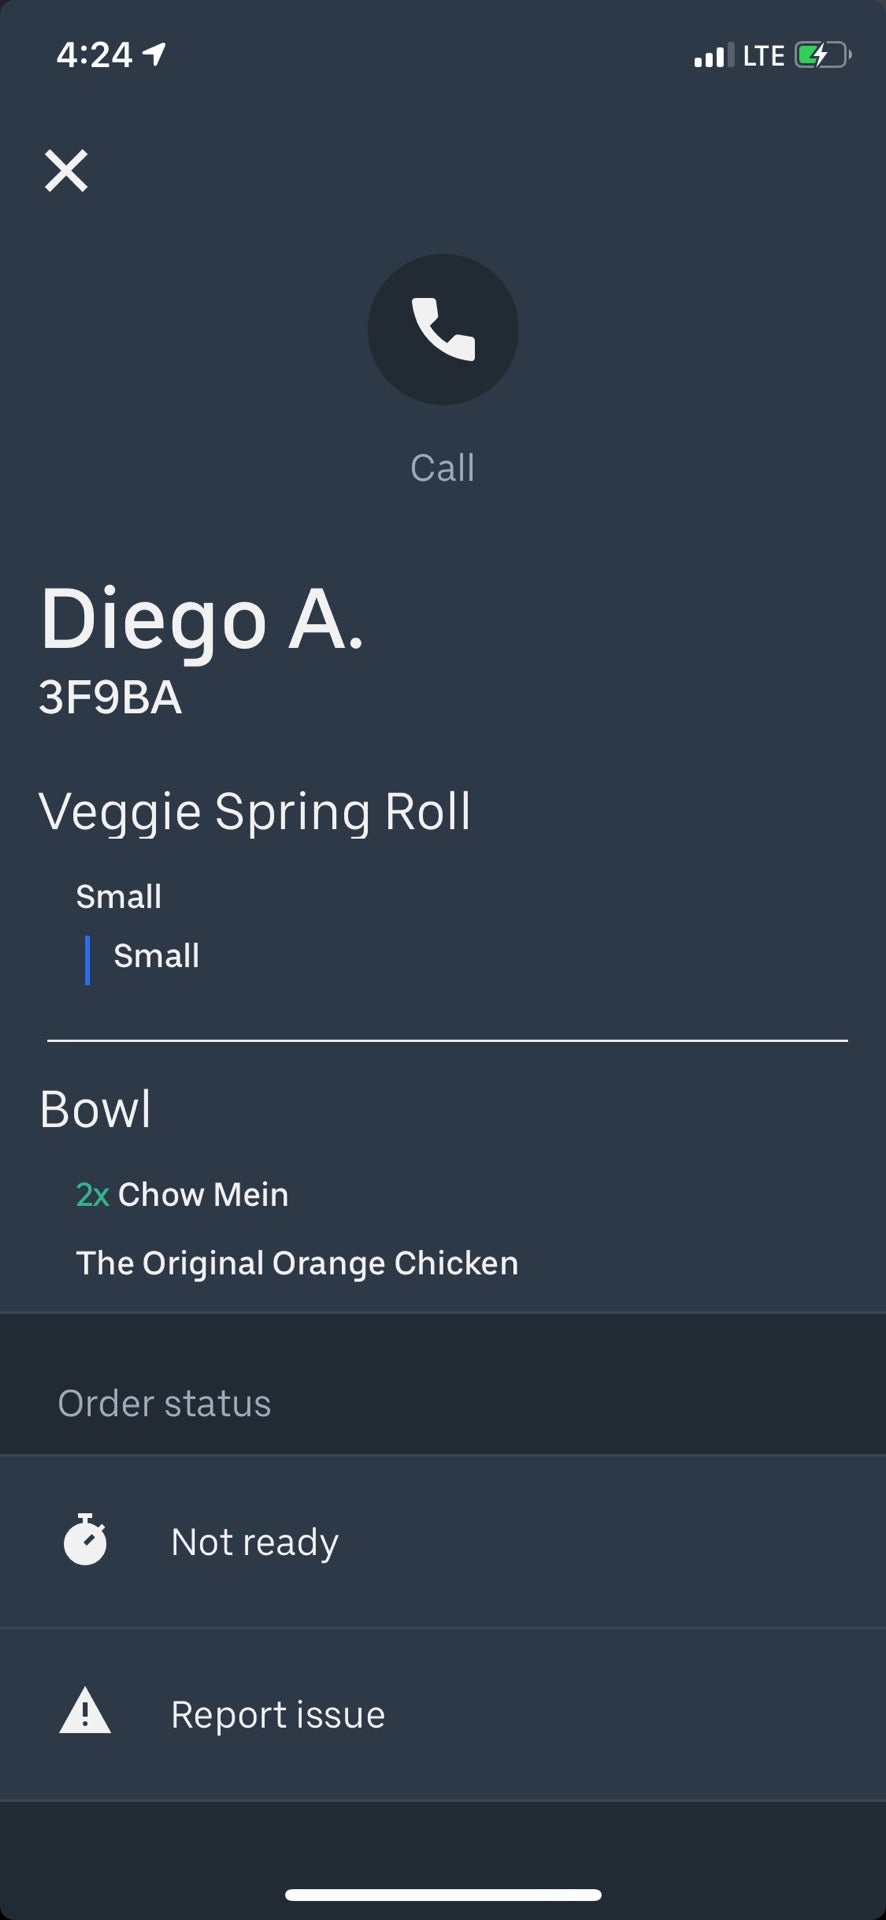The image size is (886, 1920).
Task: Tap The Original Orange Chicken entry
Action: pos(297,1263)
